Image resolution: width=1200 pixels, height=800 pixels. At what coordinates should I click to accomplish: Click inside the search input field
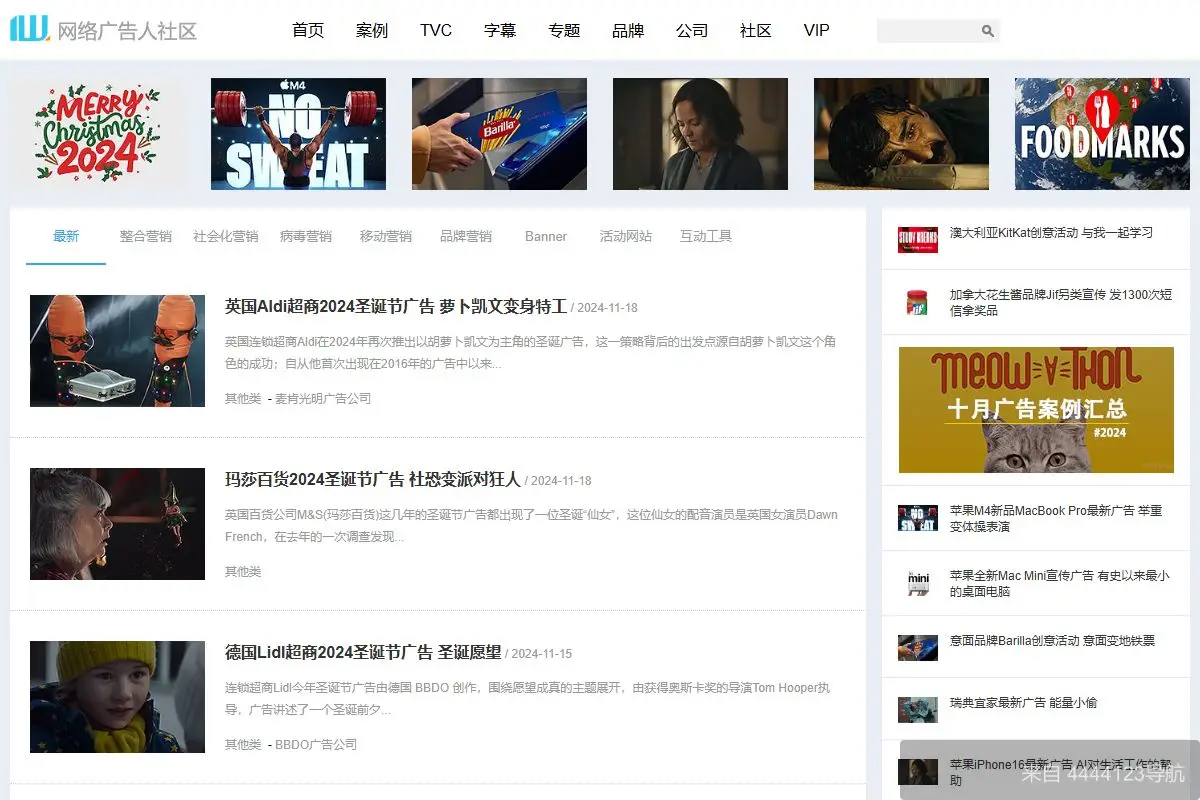930,30
